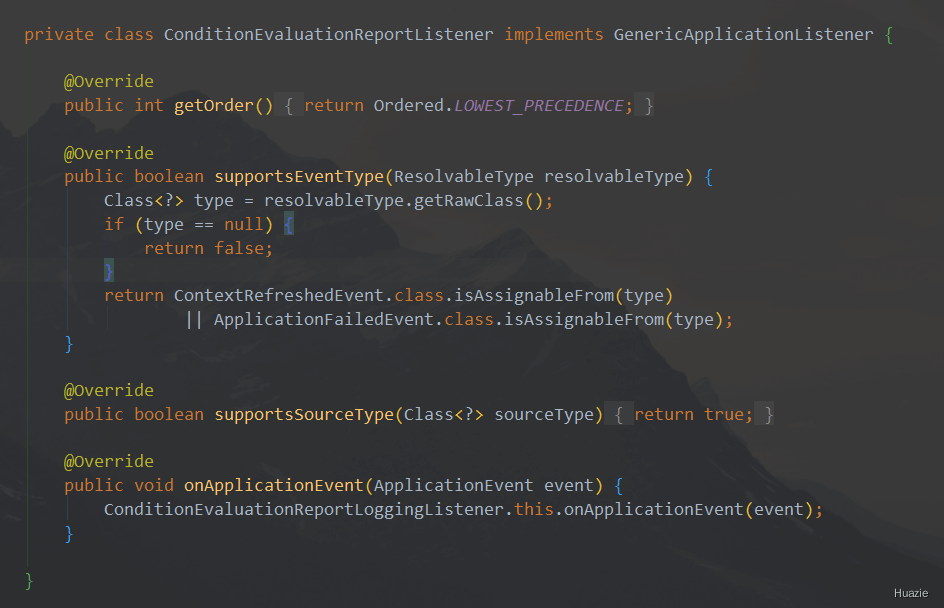This screenshot has width=944, height=608.
Task: Click the @Override annotation above supportsSourceType
Action: coord(108,390)
